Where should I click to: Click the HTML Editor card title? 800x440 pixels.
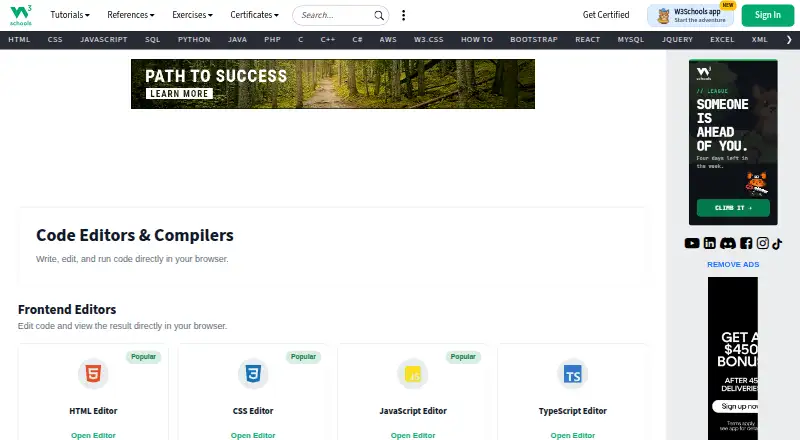(93, 411)
